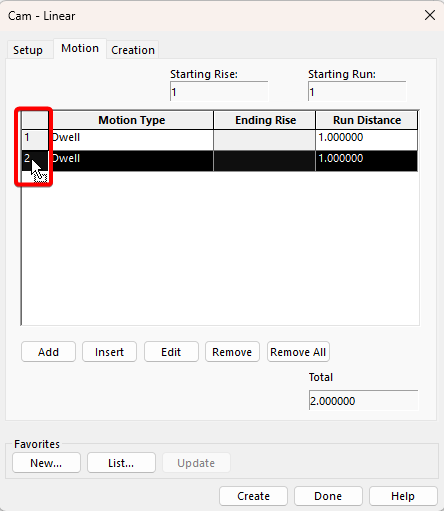Viewport: 444px width, 511px height.
Task: Click the Ending Rise cell in row 1
Action: click(265, 140)
